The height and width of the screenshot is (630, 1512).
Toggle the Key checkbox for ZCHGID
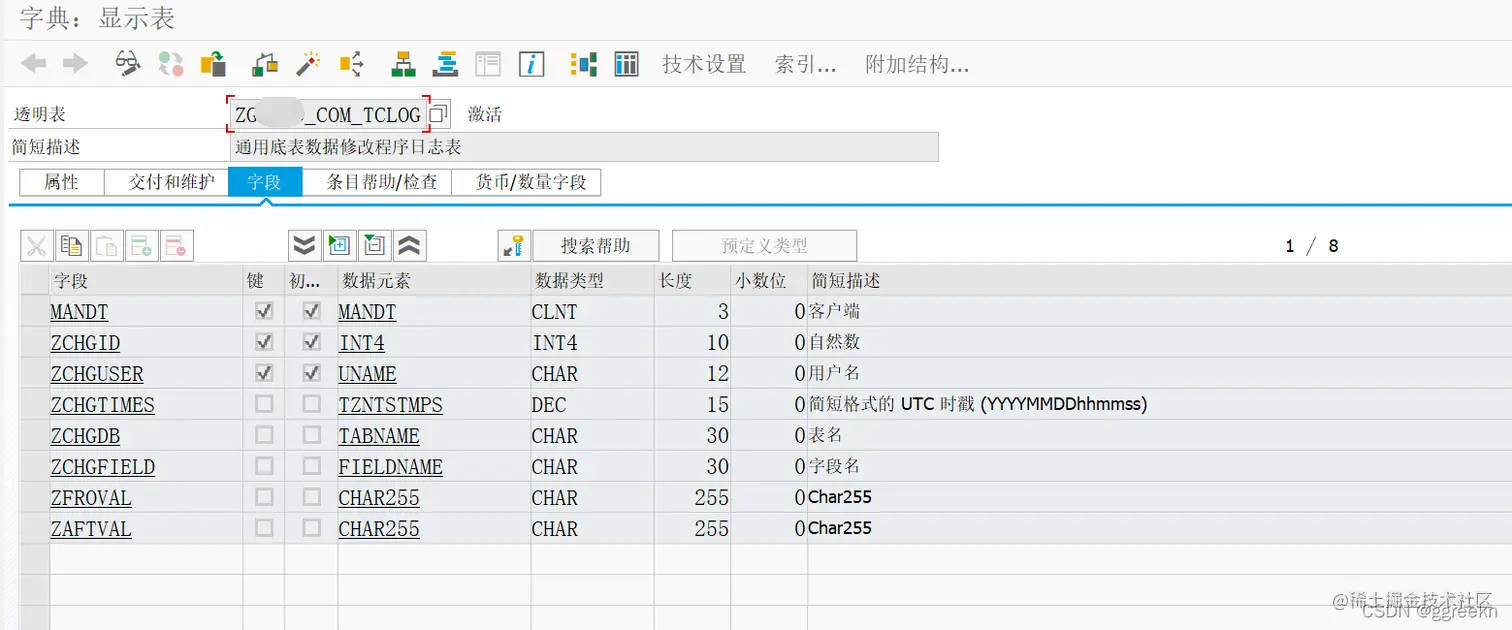[x=264, y=342]
